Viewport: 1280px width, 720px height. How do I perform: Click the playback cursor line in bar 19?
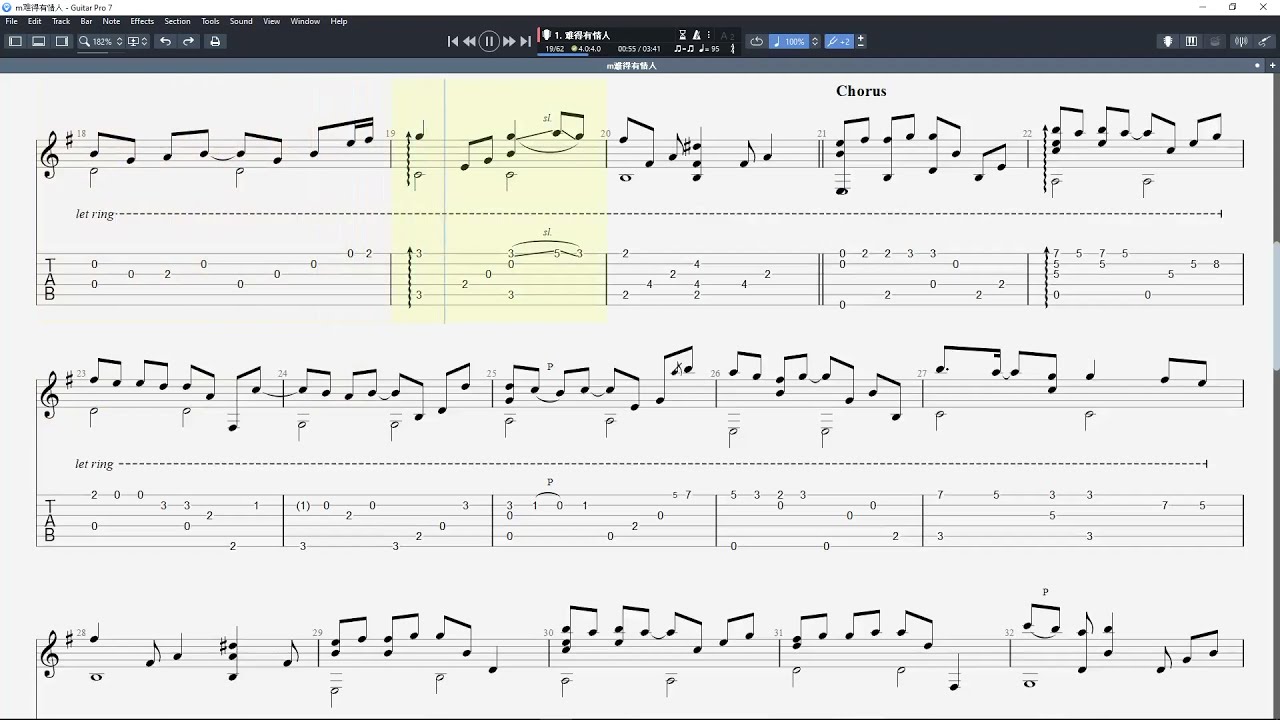point(445,200)
